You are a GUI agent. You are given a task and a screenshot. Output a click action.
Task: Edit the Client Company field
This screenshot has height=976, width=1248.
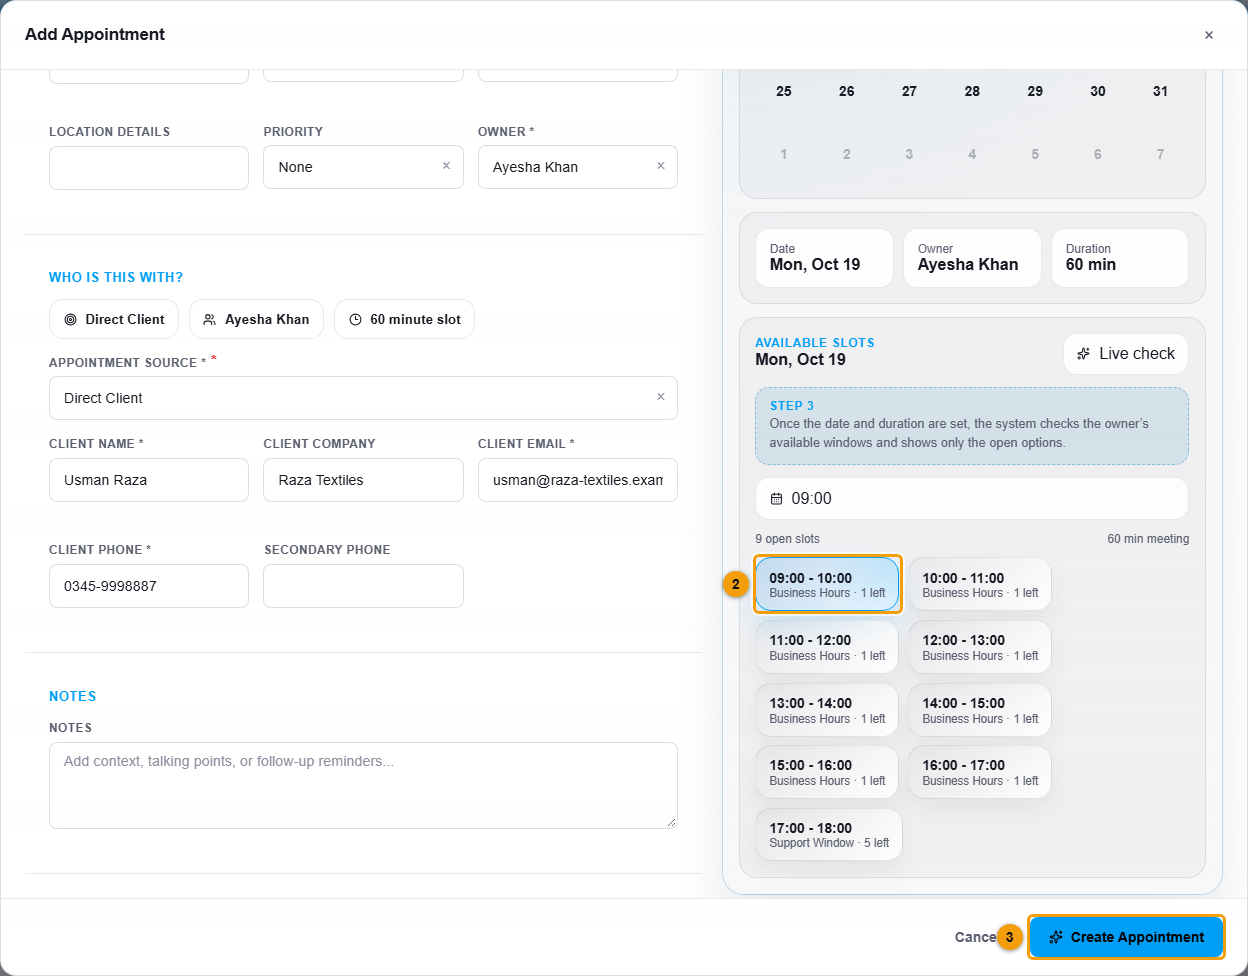[x=363, y=480]
